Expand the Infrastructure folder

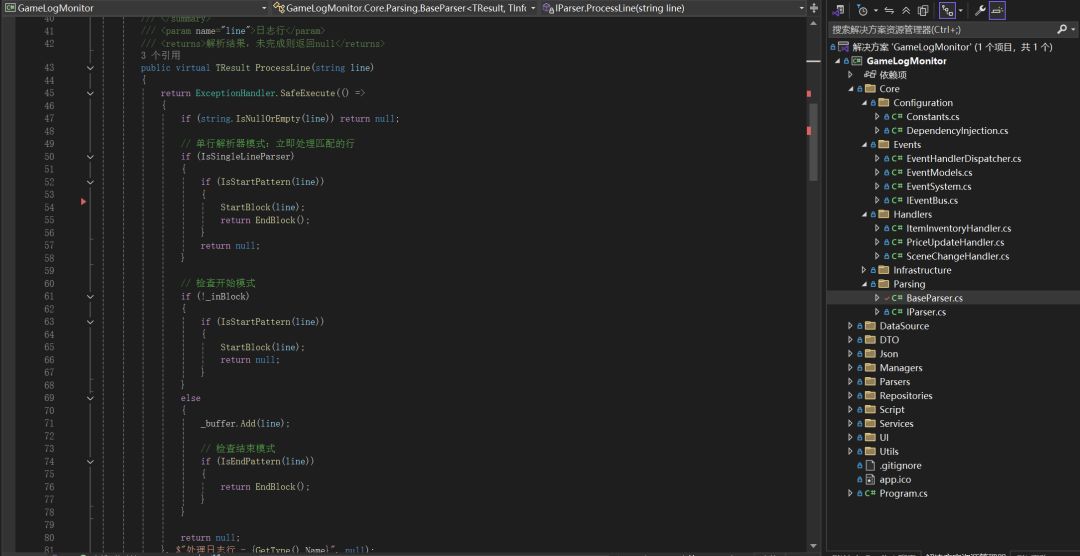[x=864, y=270]
